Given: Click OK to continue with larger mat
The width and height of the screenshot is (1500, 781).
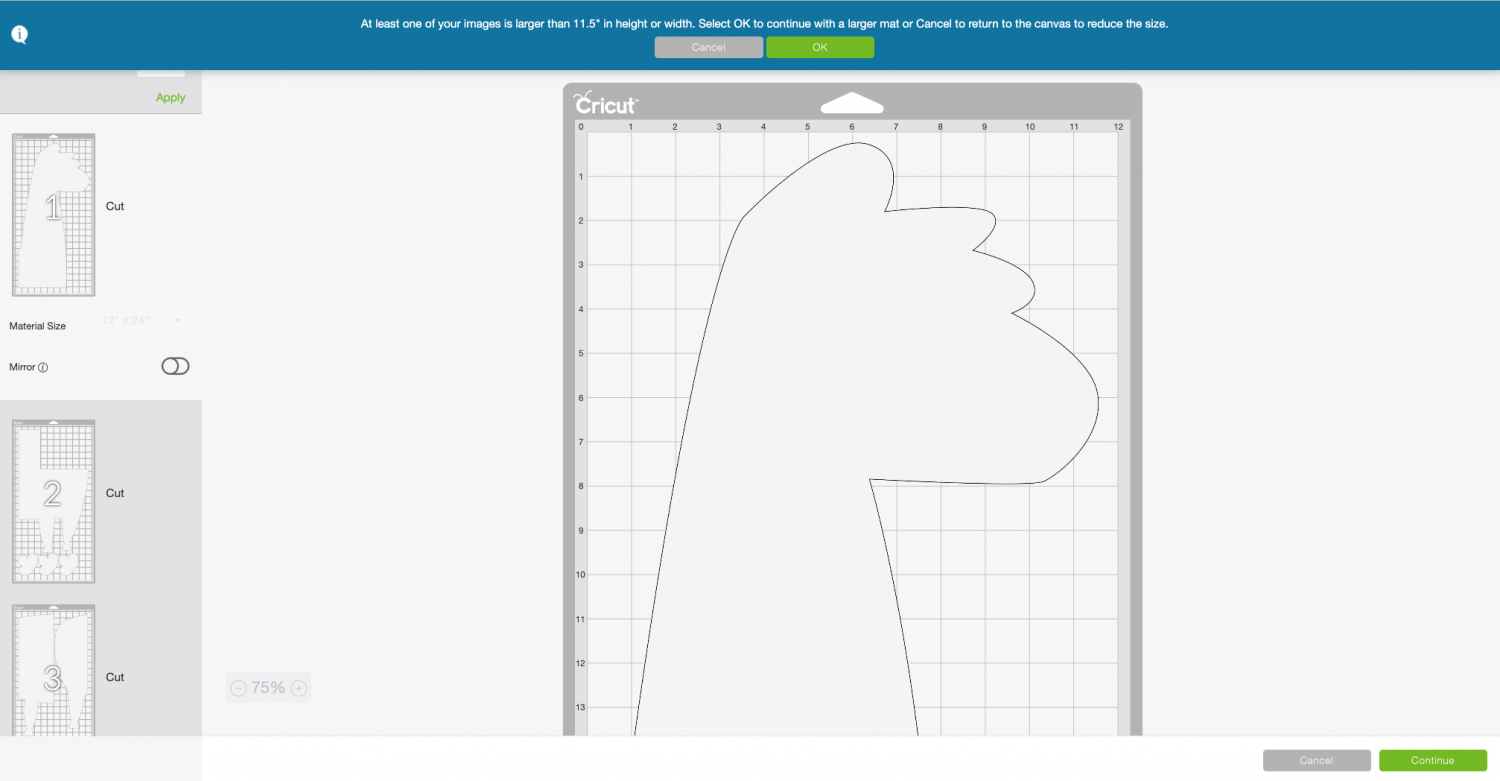Looking at the screenshot, I should click(820, 46).
